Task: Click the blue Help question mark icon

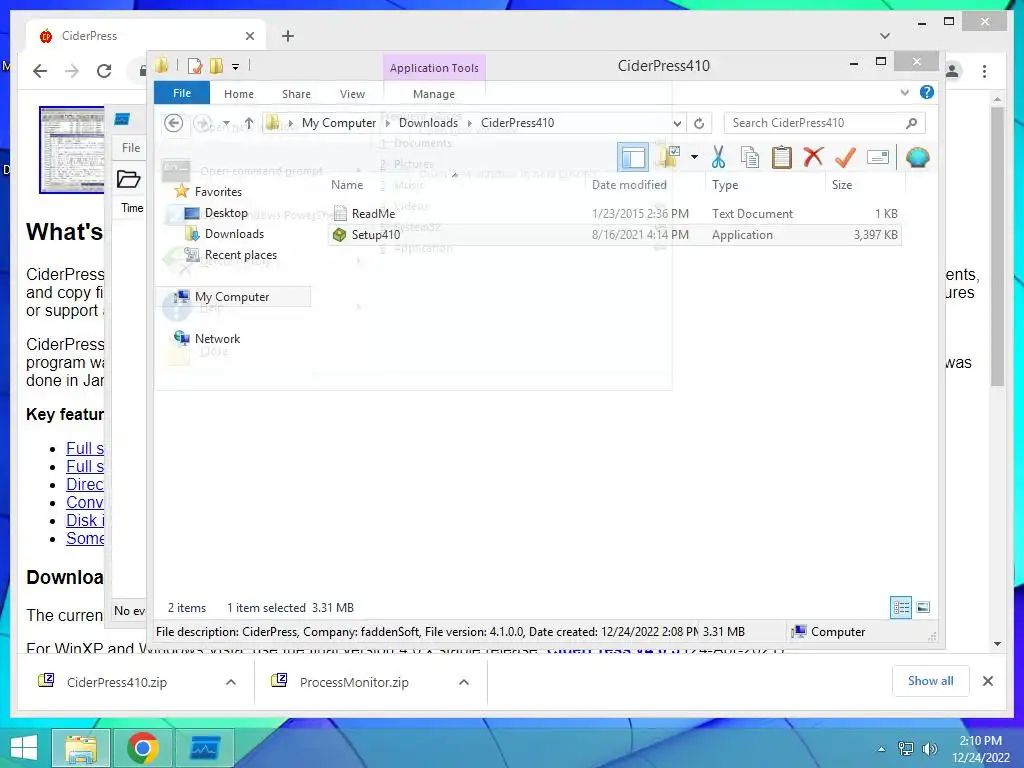Action: [x=927, y=92]
